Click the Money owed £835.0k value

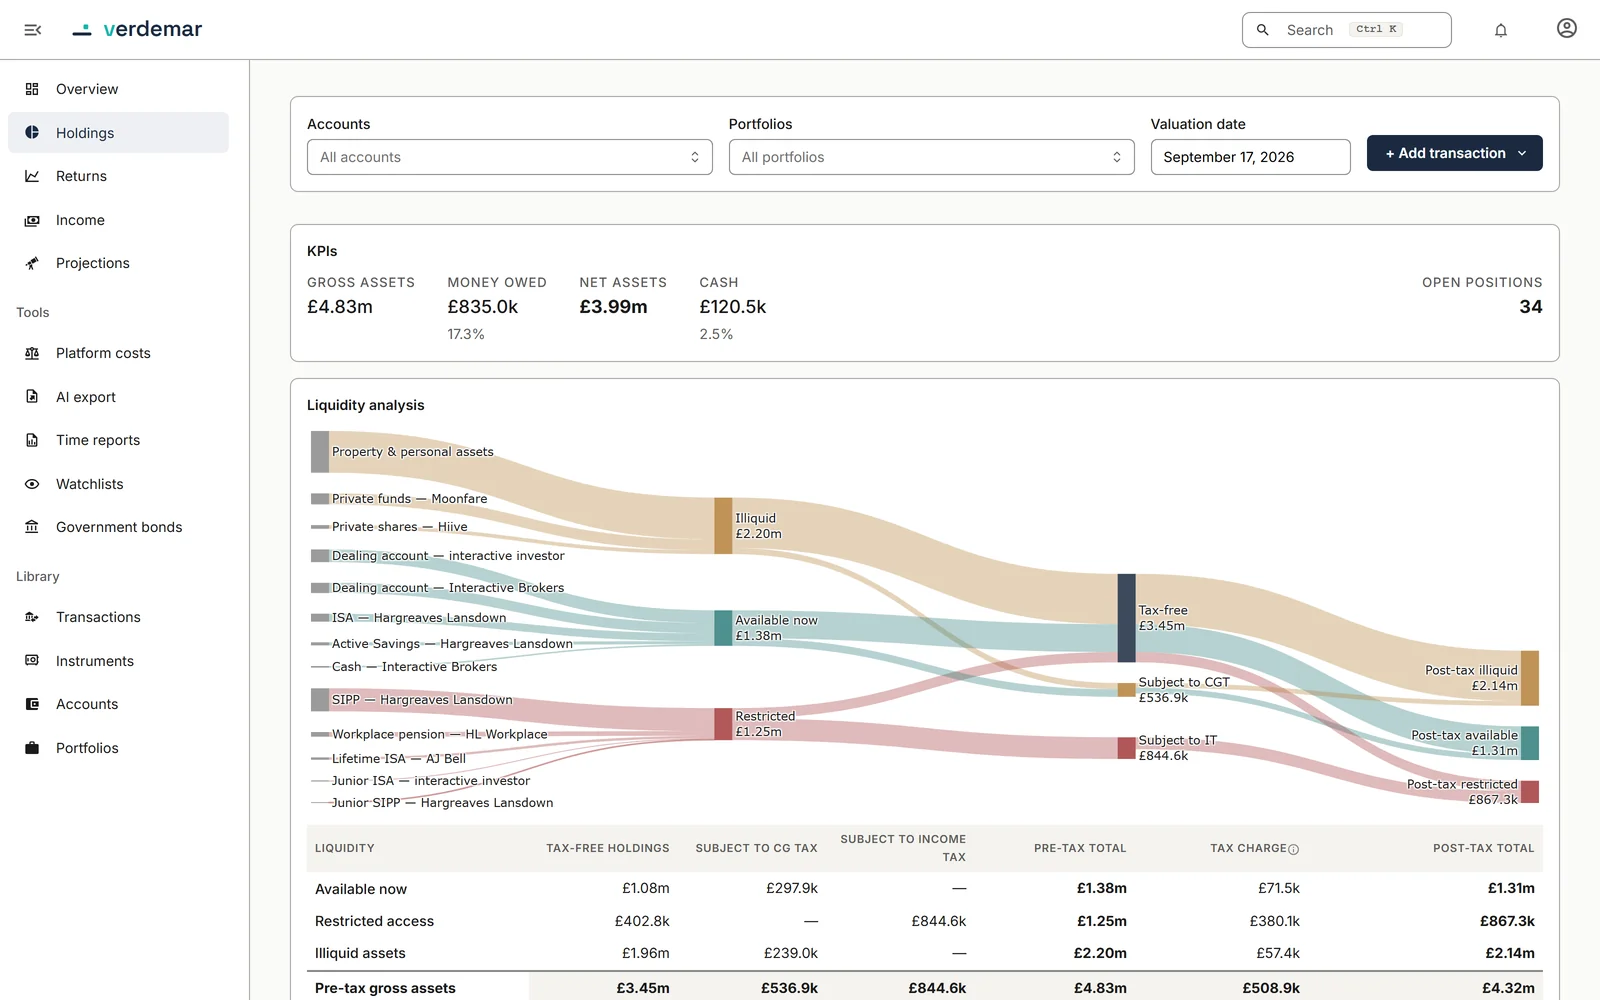click(483, 307)
